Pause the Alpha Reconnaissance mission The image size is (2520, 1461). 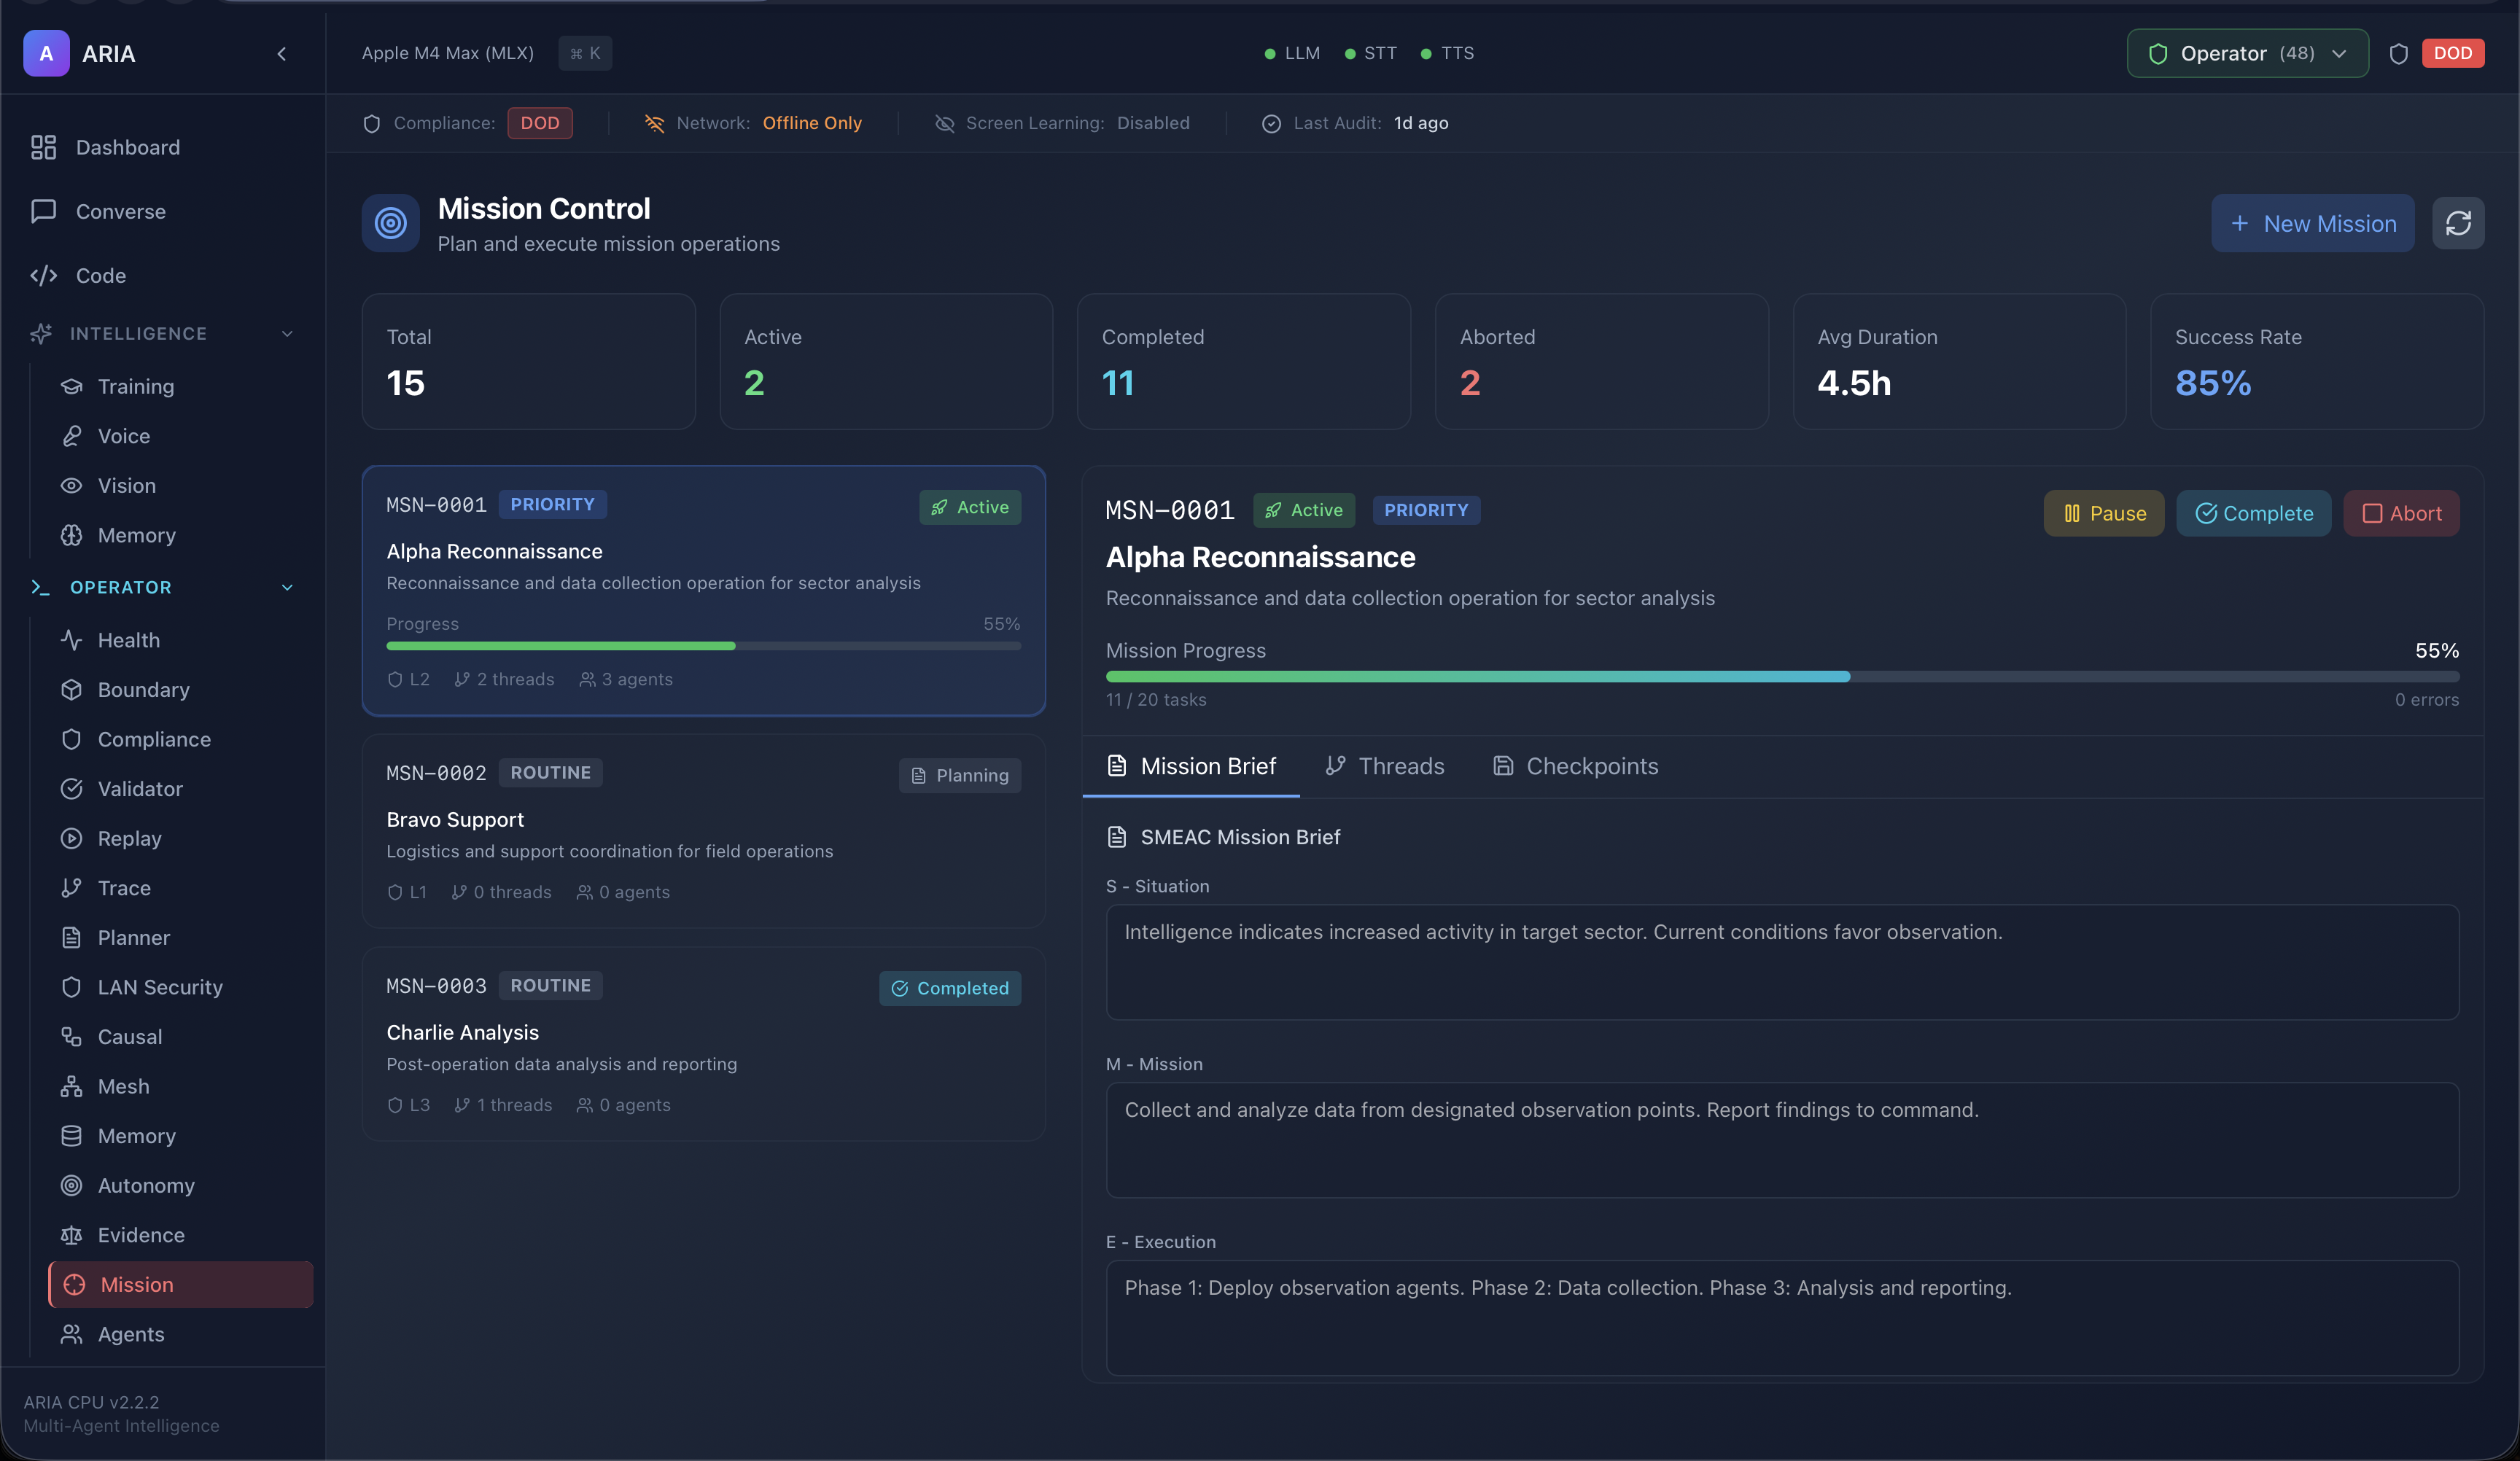click(x=2103, y=513)
